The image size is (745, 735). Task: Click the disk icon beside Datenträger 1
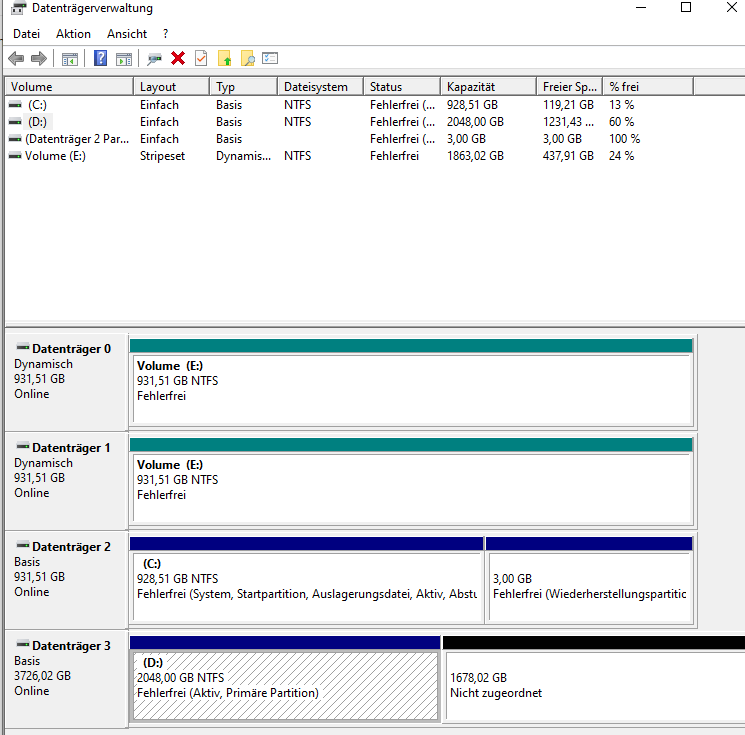[22, 446]
